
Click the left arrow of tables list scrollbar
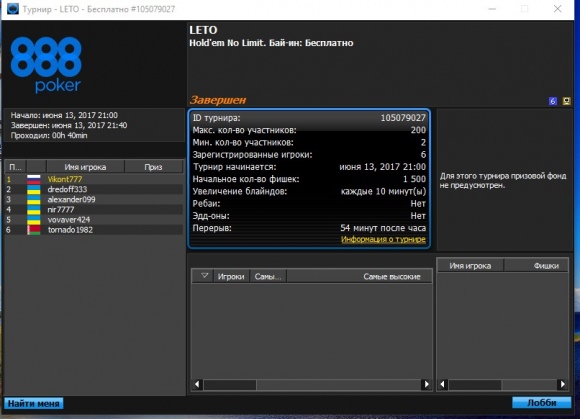point(197,385)
